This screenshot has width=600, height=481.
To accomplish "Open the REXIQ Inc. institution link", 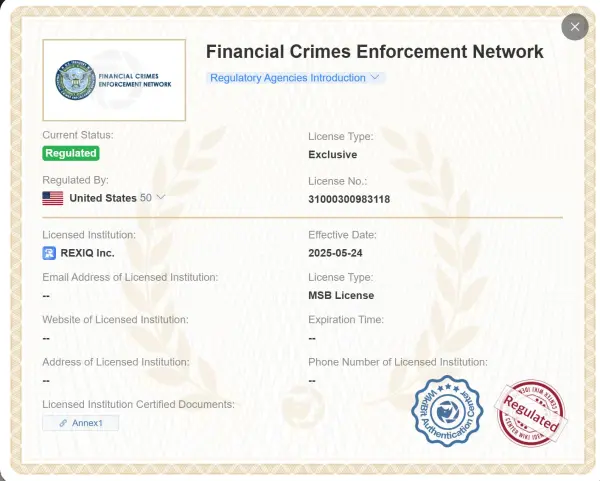I will click(87, 253).
